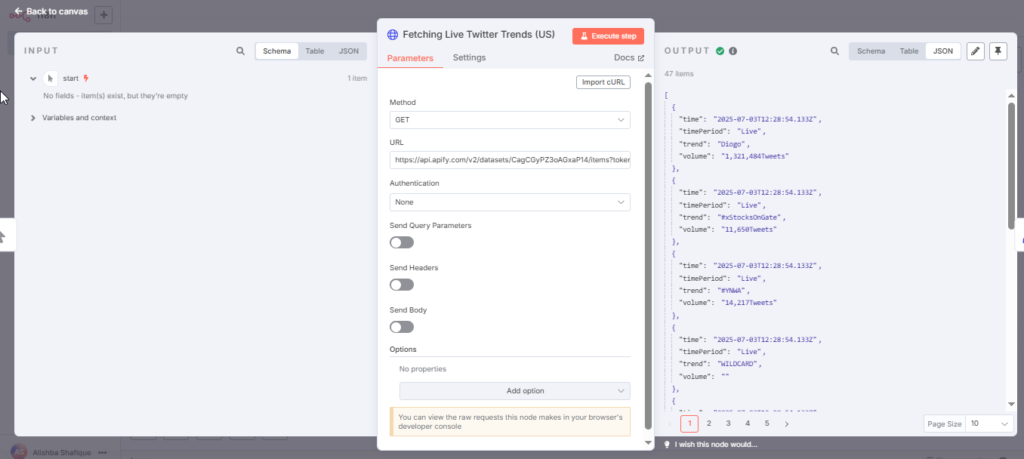Image resolution: width=1024 pixels, height=459 pixels.
Task: Click the edit output pencil icon
Action: 975,51
